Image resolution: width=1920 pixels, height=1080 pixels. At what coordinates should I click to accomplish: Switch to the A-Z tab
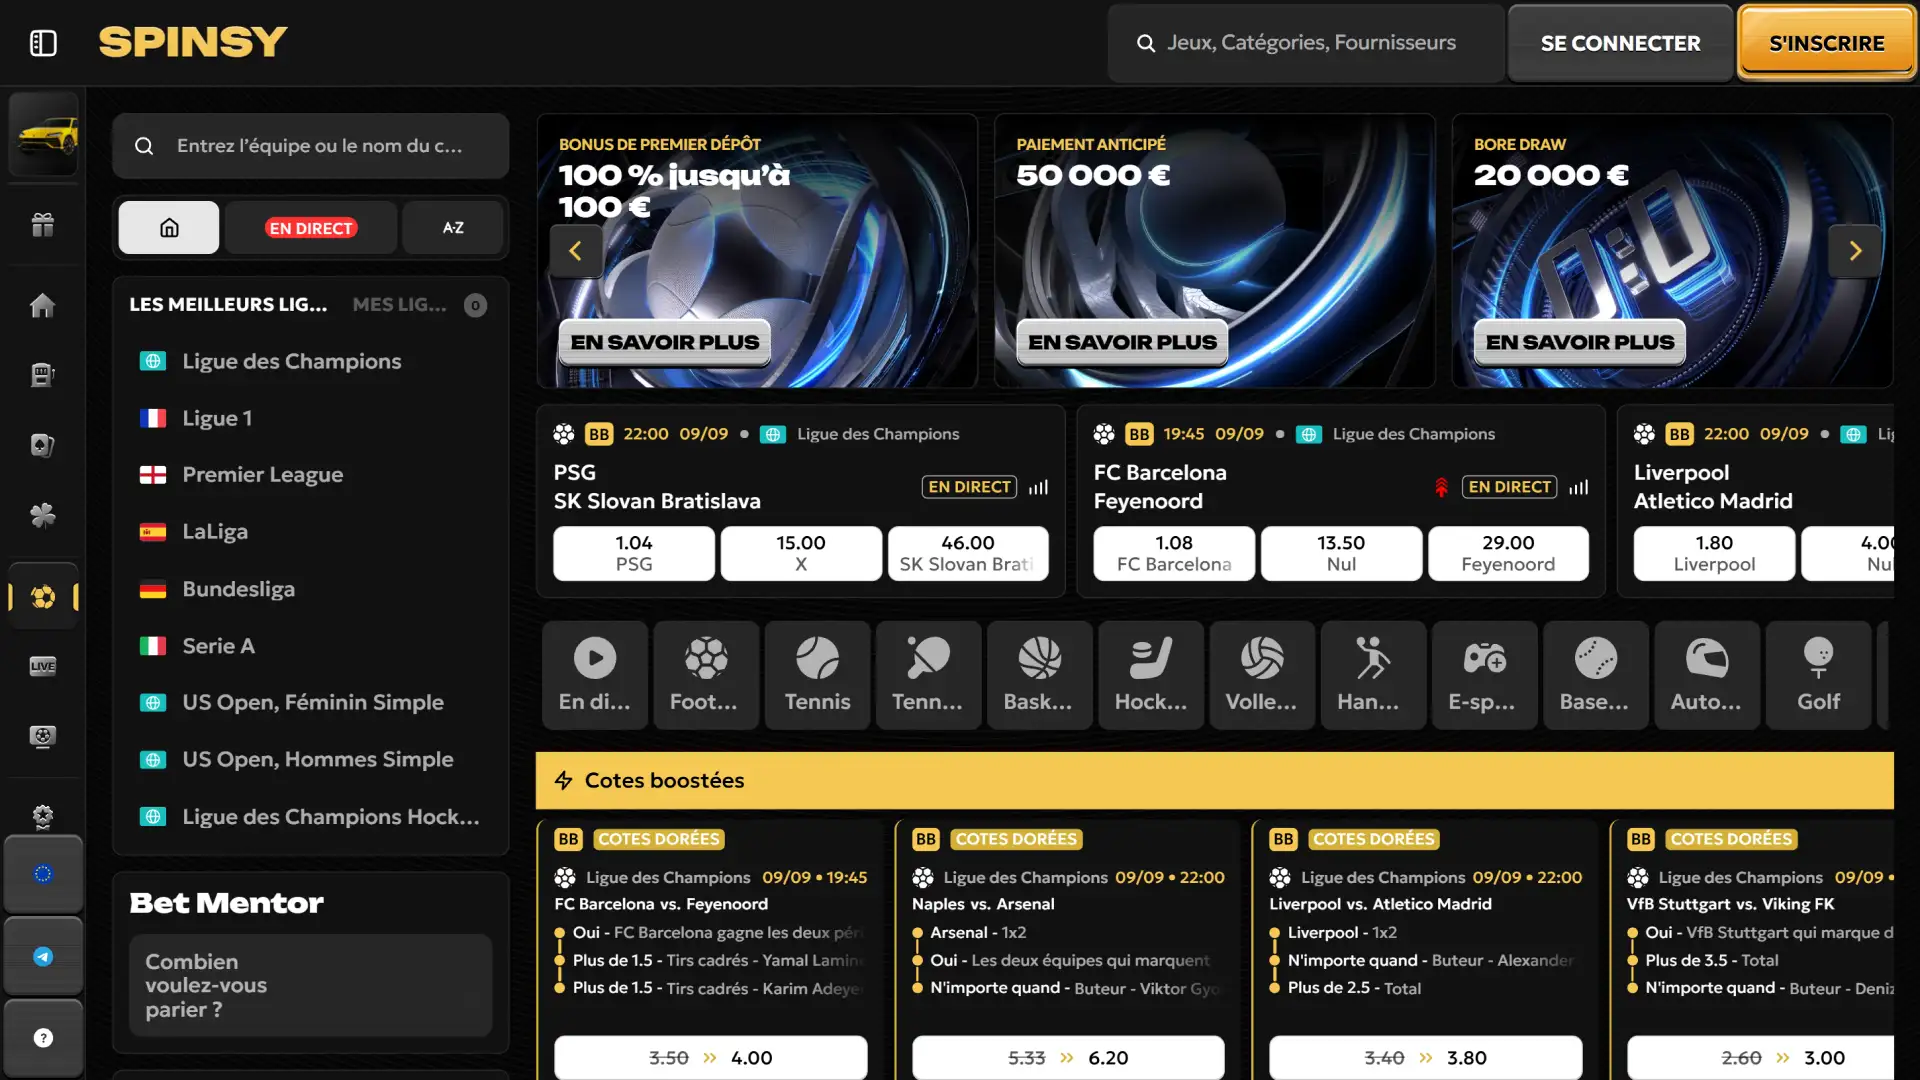click(x=453, y=228)
